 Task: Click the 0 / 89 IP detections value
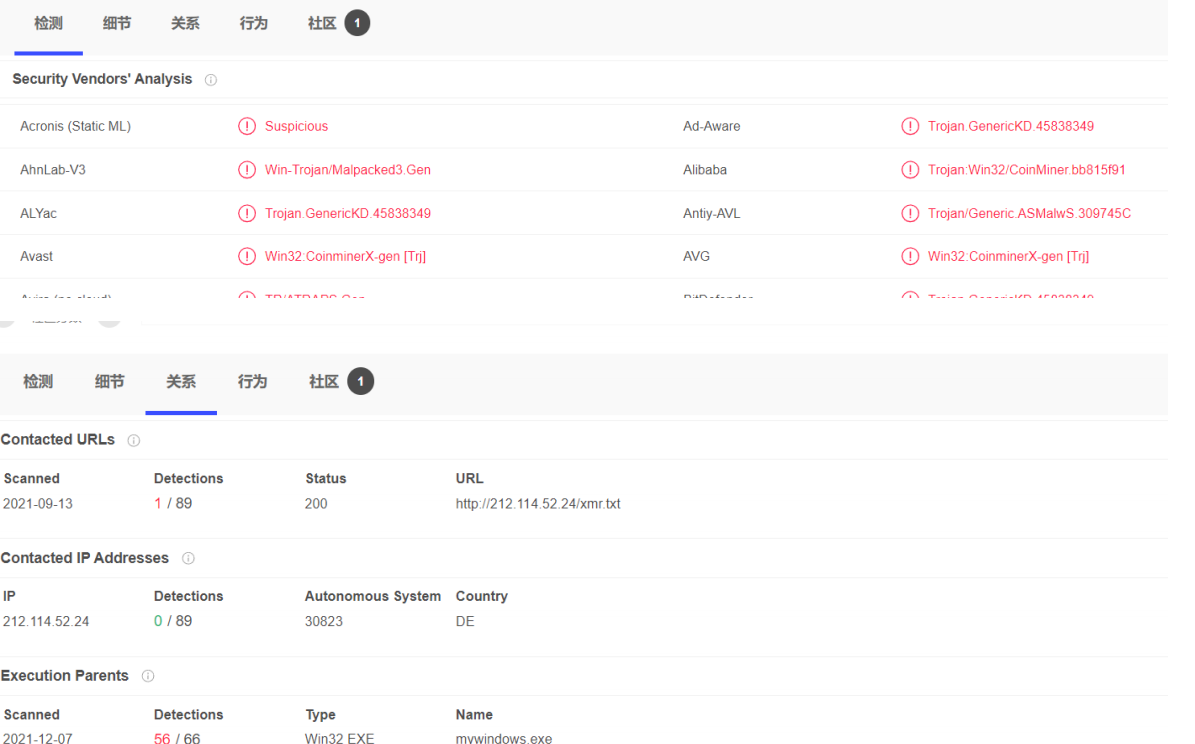coord(173,621)
